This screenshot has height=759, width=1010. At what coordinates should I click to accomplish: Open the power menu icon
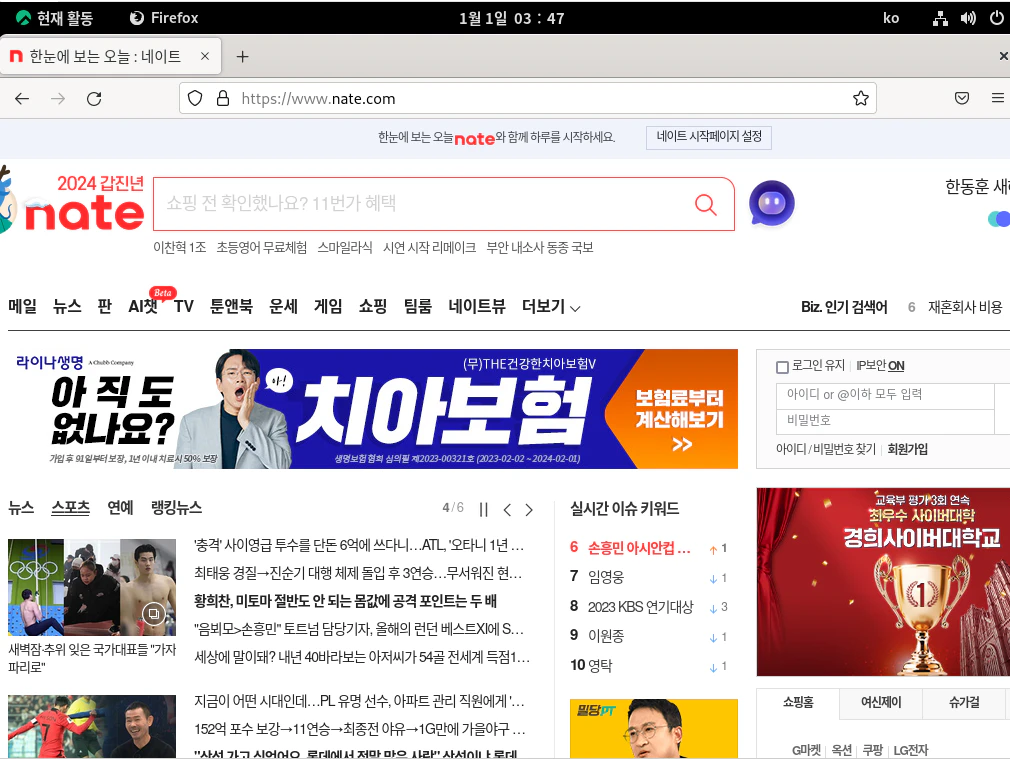[996, 18]
